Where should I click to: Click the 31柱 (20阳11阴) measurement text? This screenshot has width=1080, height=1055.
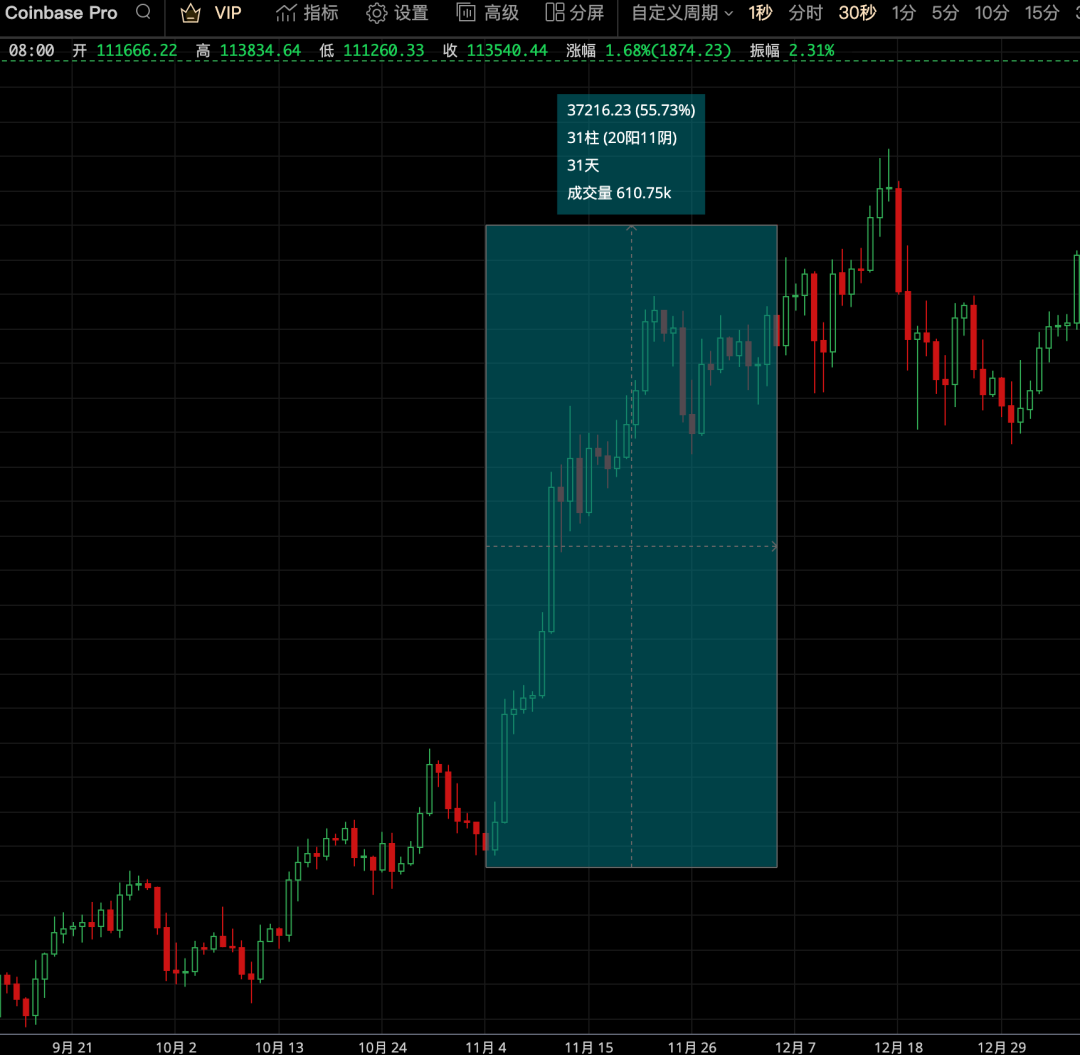pyautogui.click(x=622, y=138)
